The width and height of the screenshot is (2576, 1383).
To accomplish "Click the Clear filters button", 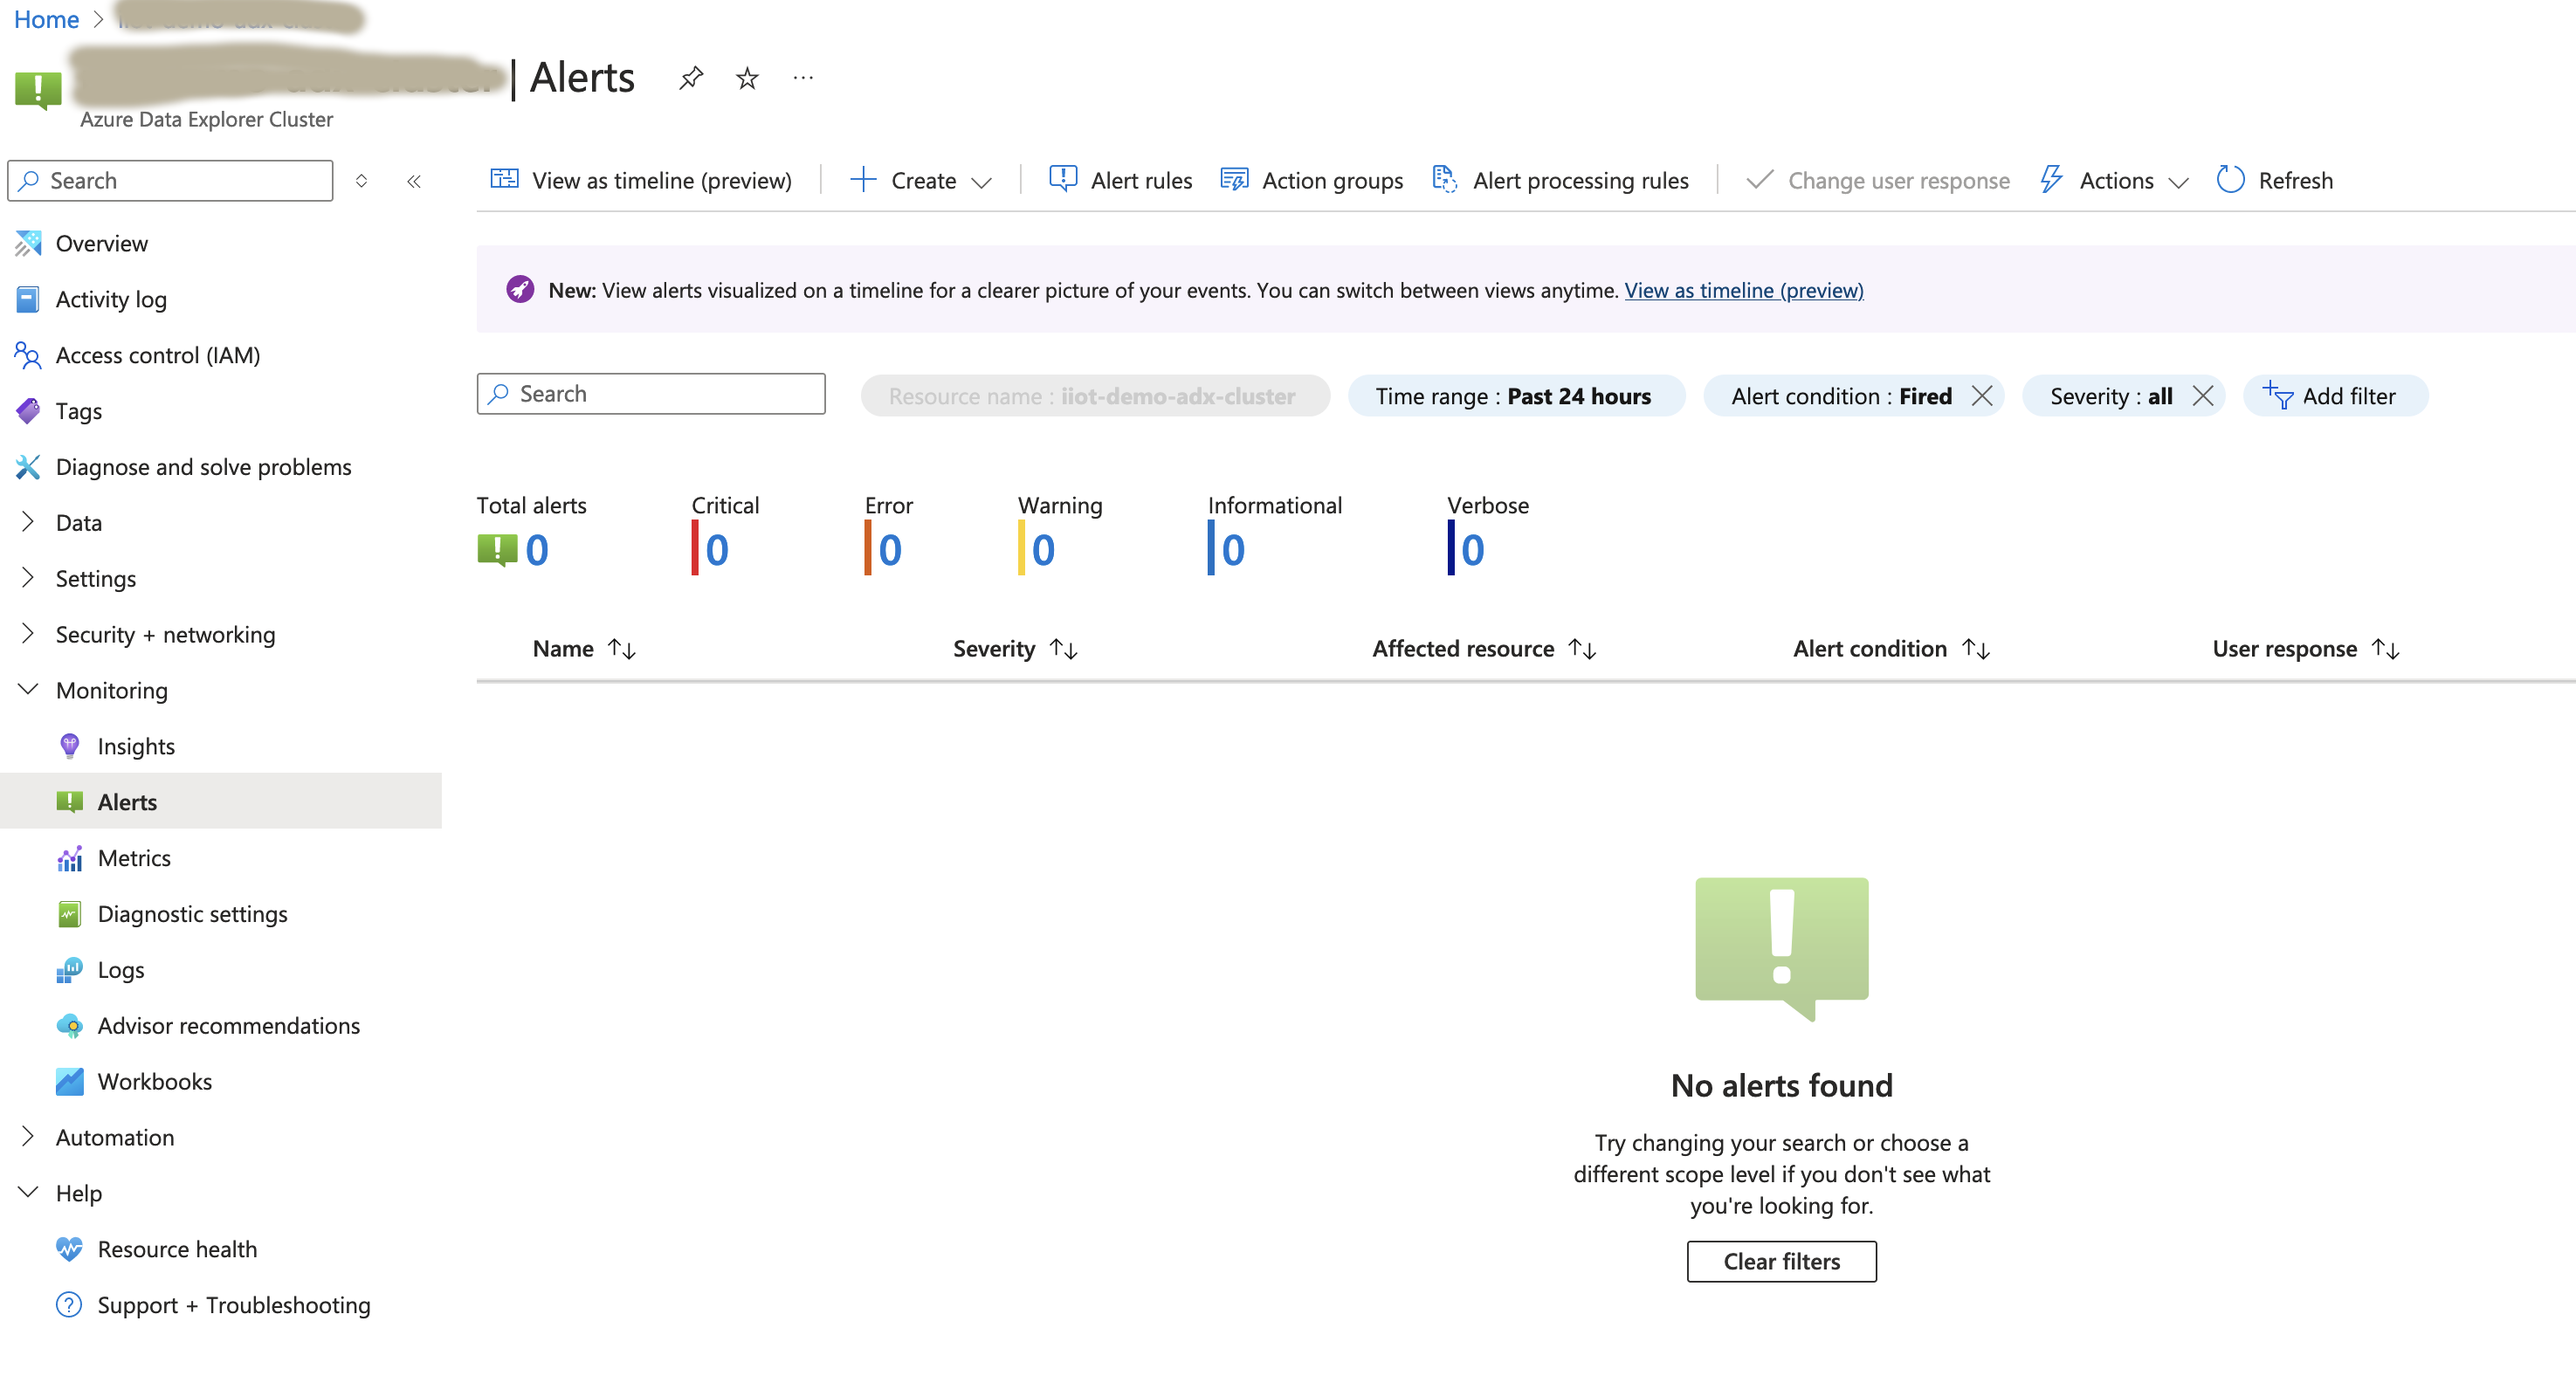I will (1781, 1261).
